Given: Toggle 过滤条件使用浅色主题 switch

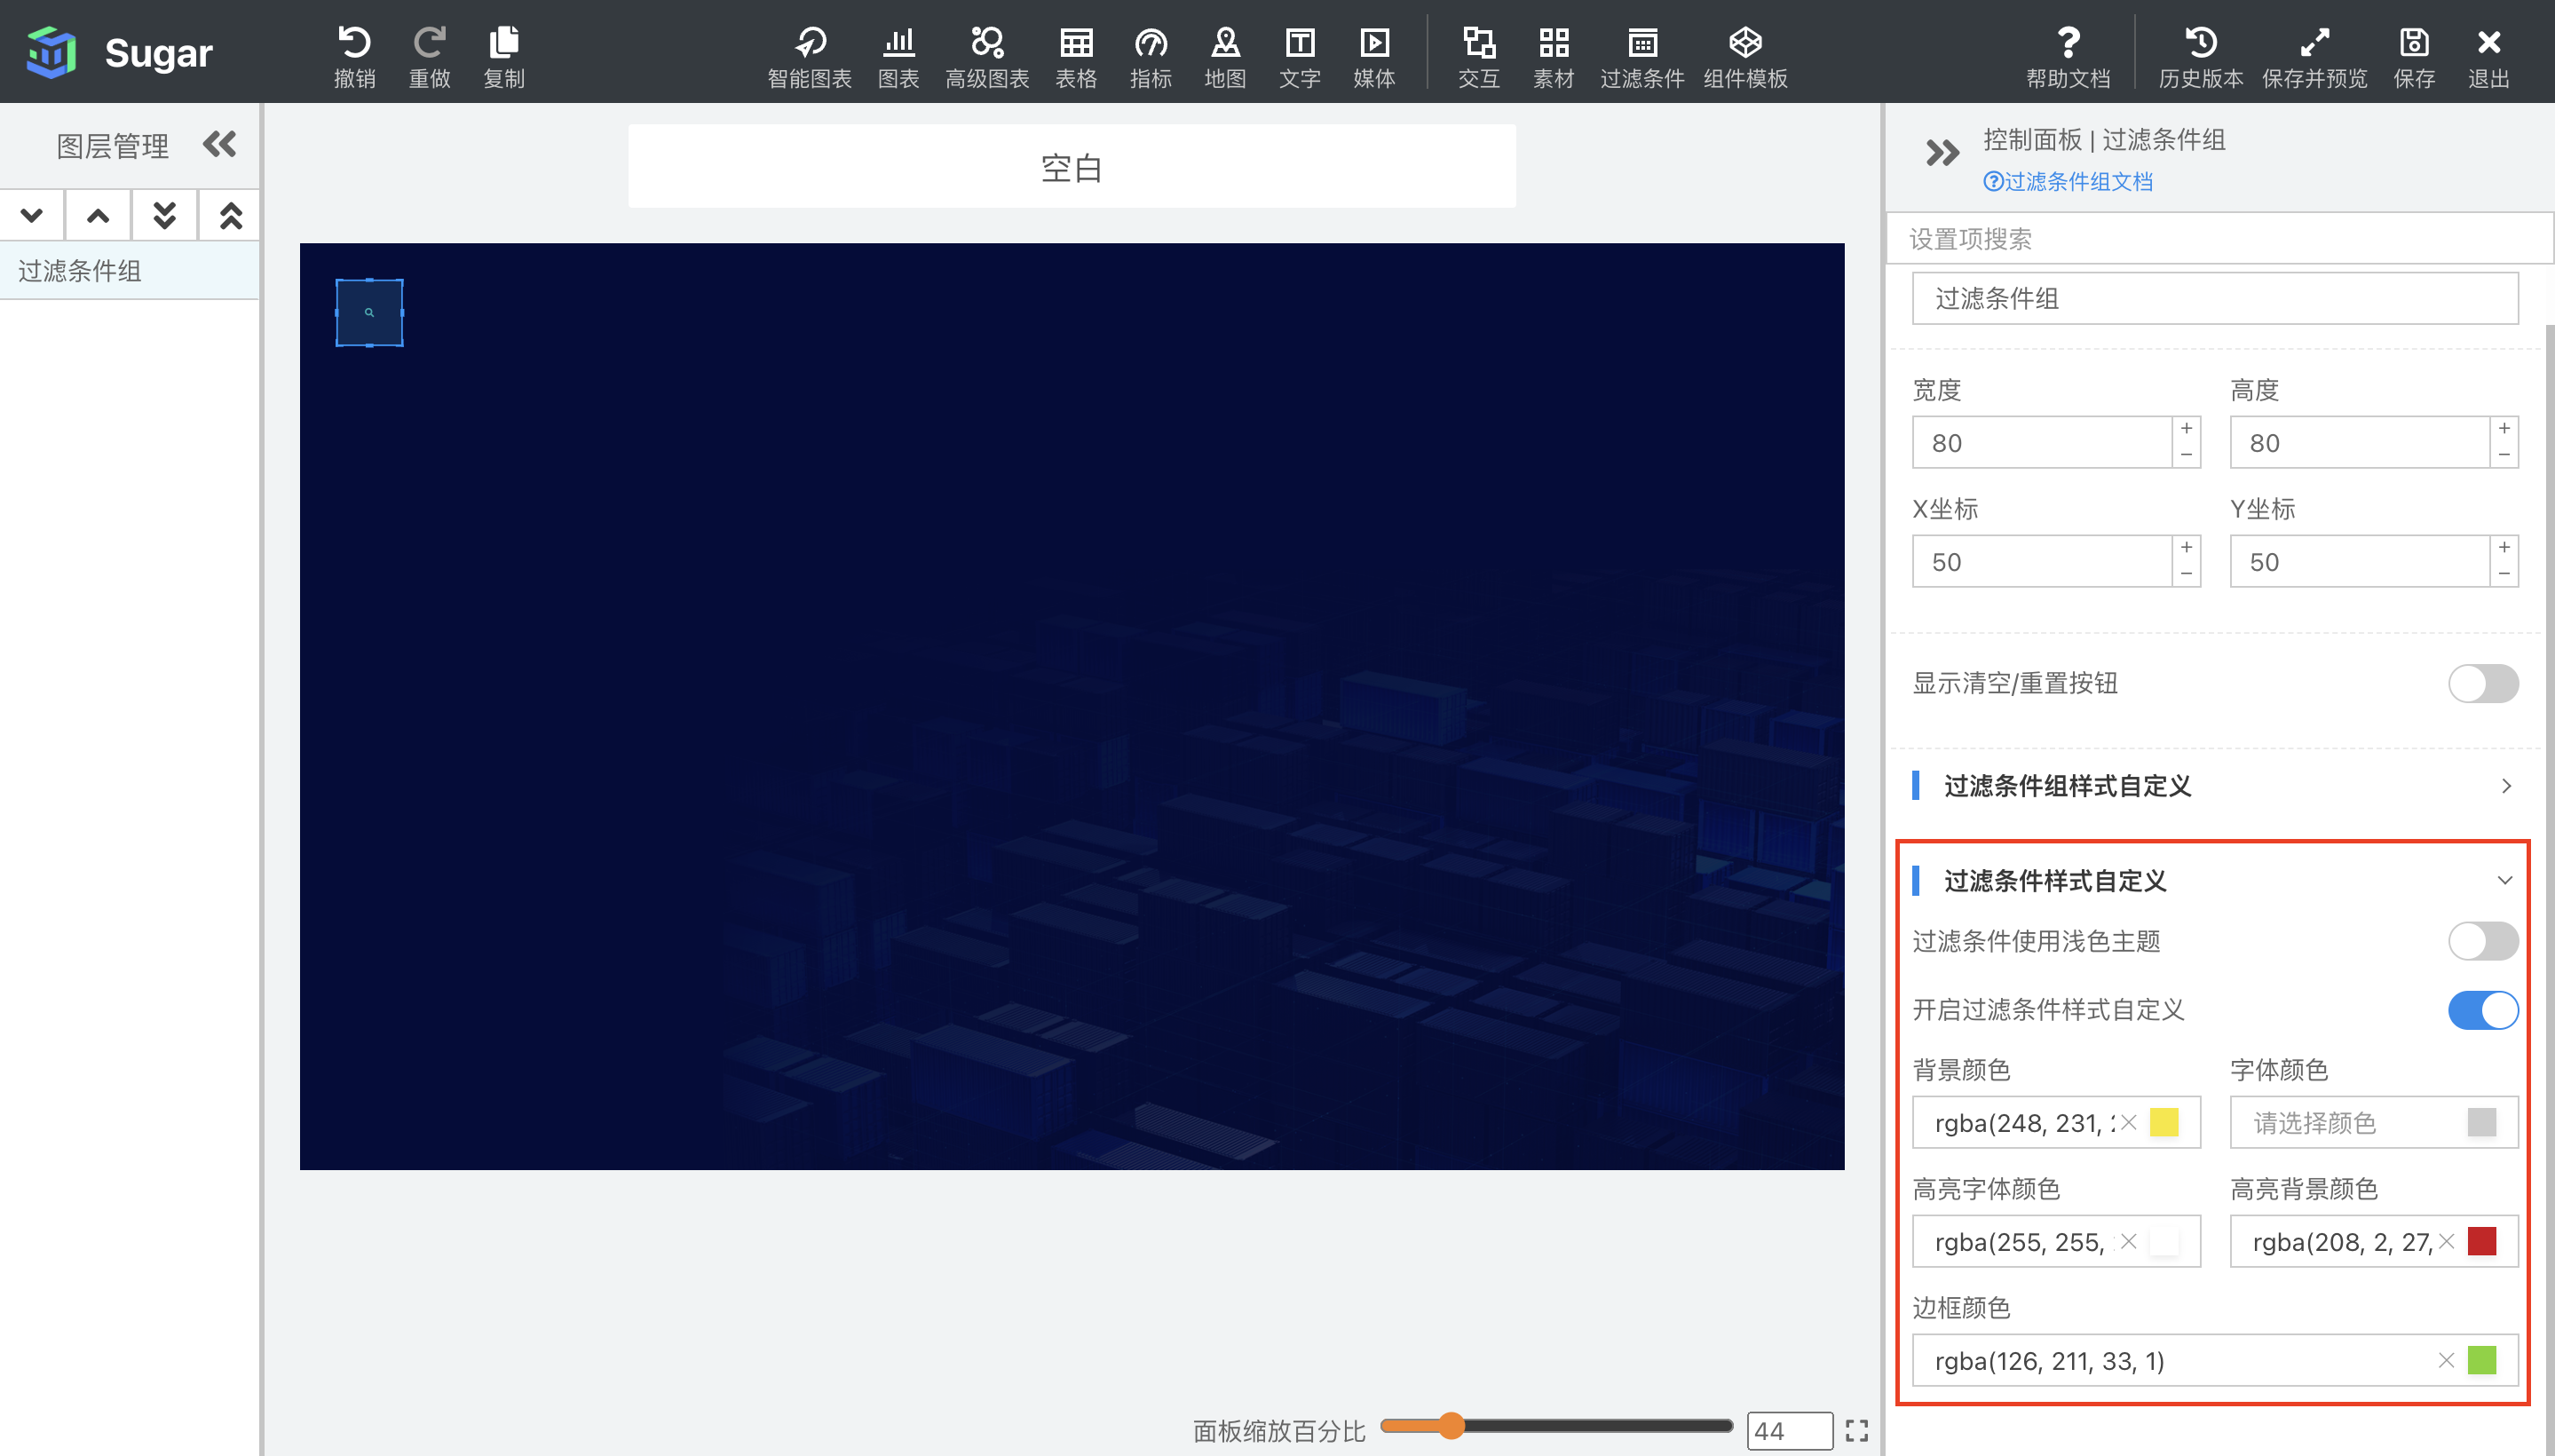Looking at the screenshot, I should click(x=2483, y=941).
